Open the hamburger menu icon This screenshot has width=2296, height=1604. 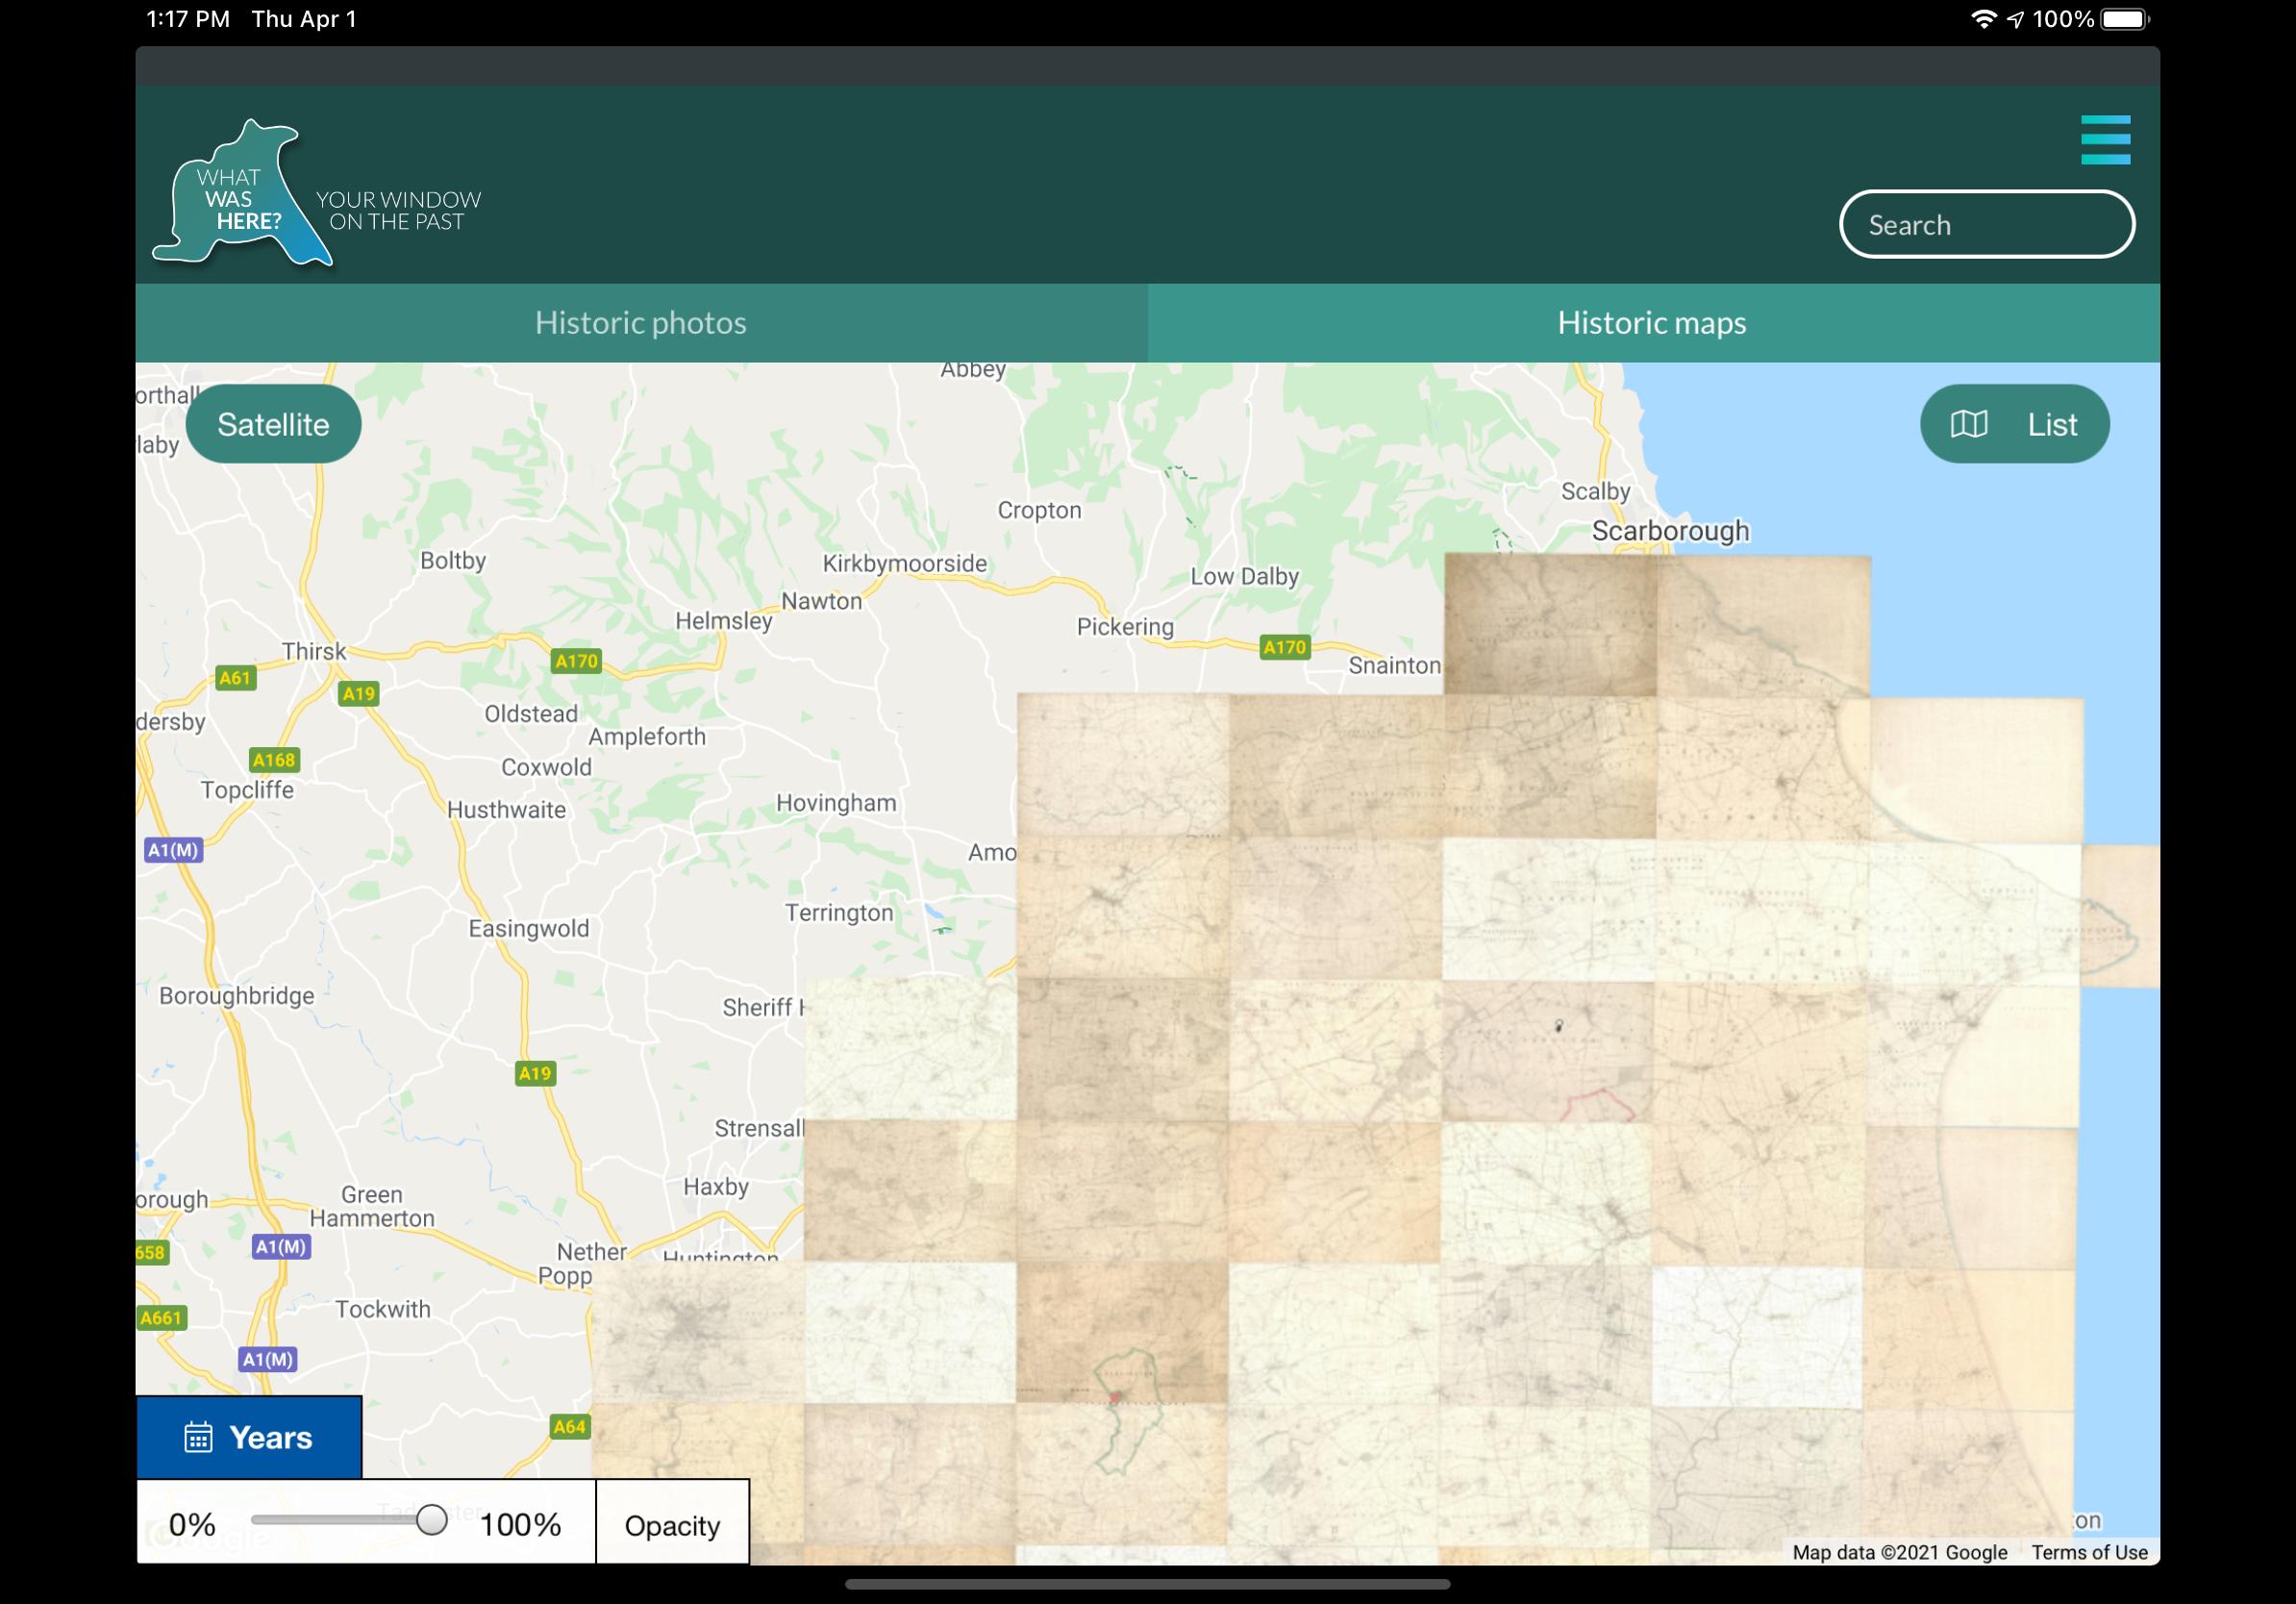click(x=2104, y=140)
